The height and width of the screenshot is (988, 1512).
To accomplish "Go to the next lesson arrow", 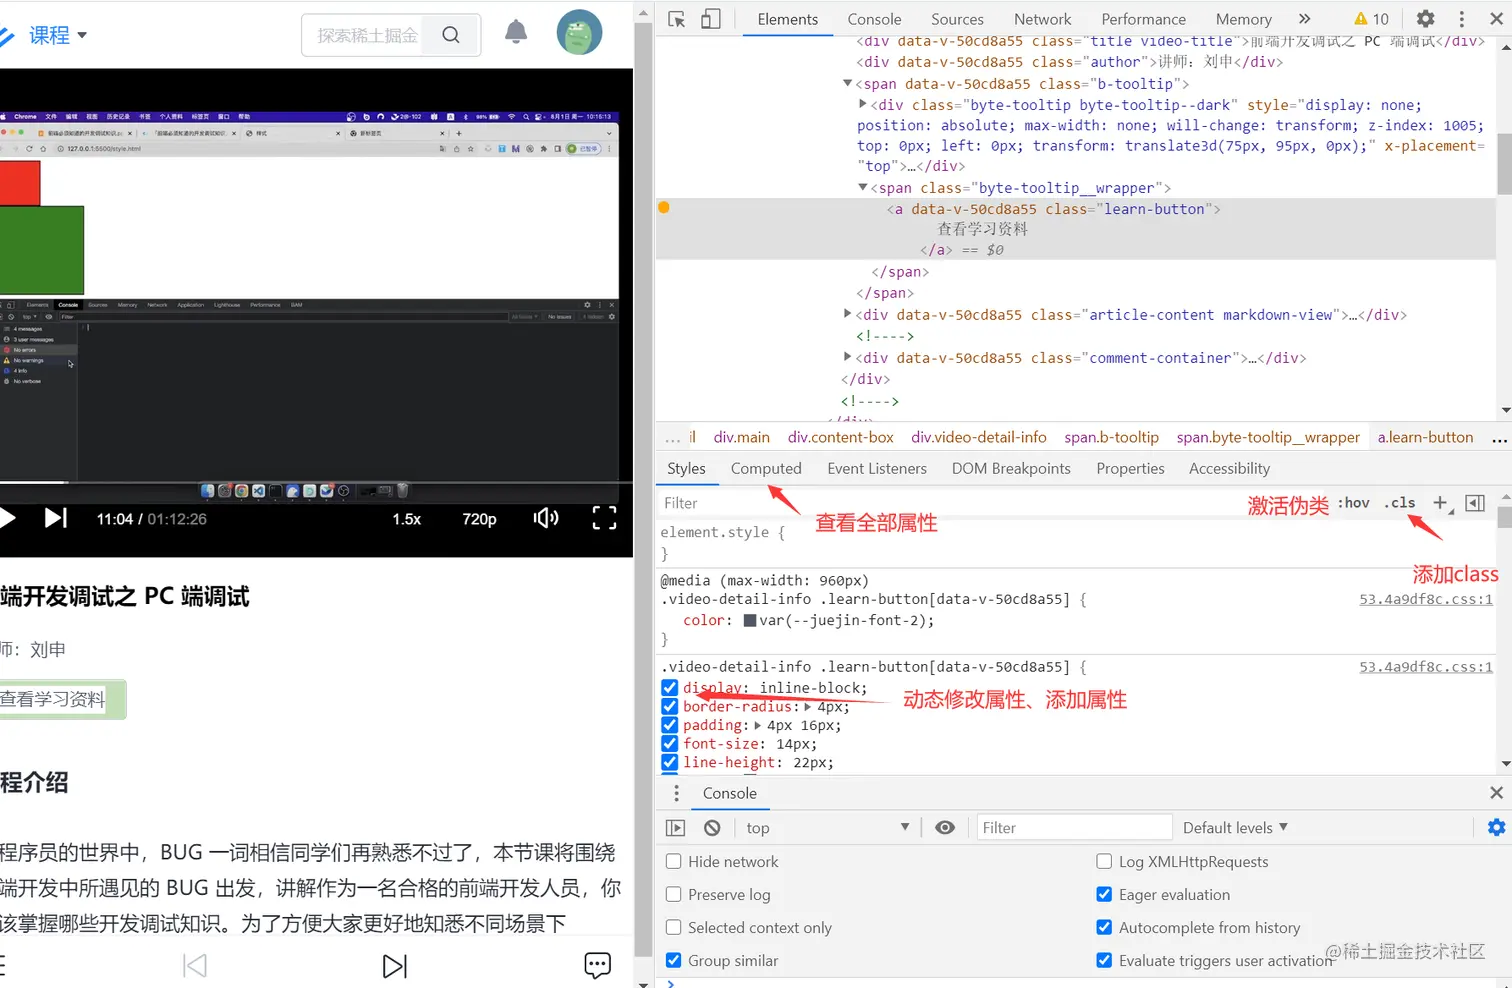I will point(395,966).
